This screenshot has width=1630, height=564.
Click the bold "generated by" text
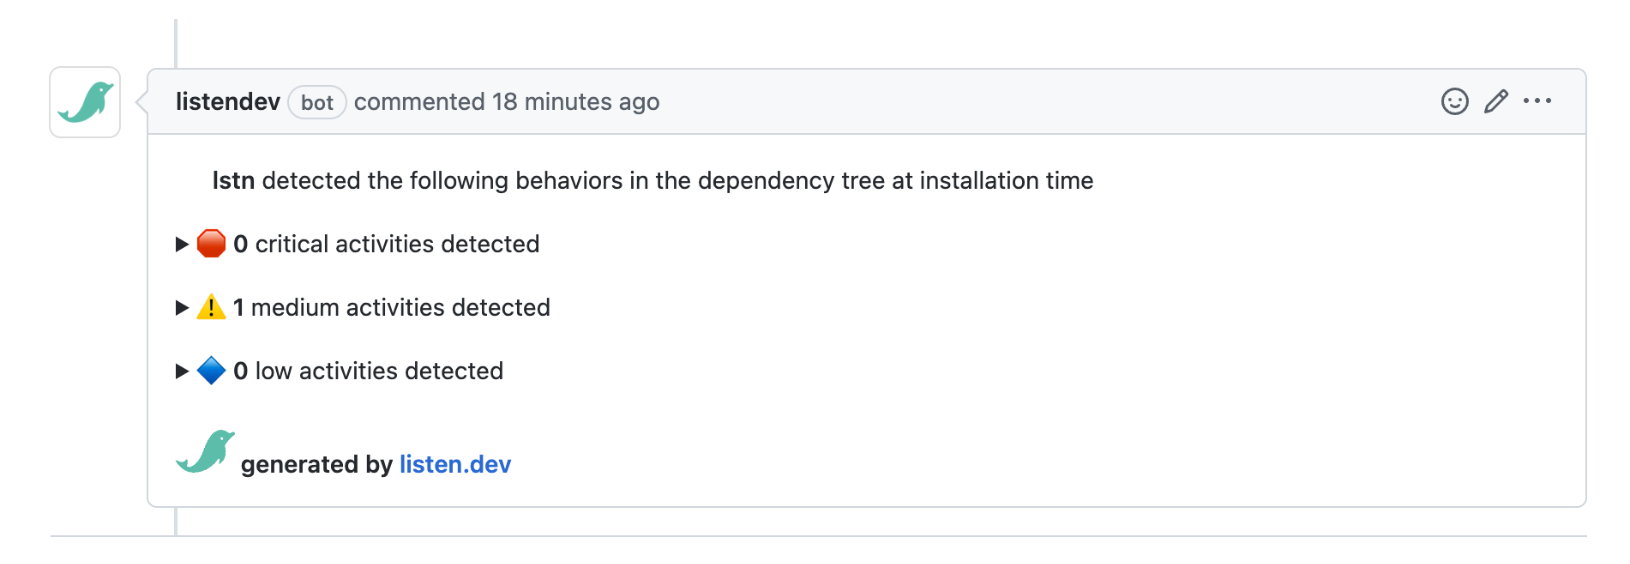point(316,465)
